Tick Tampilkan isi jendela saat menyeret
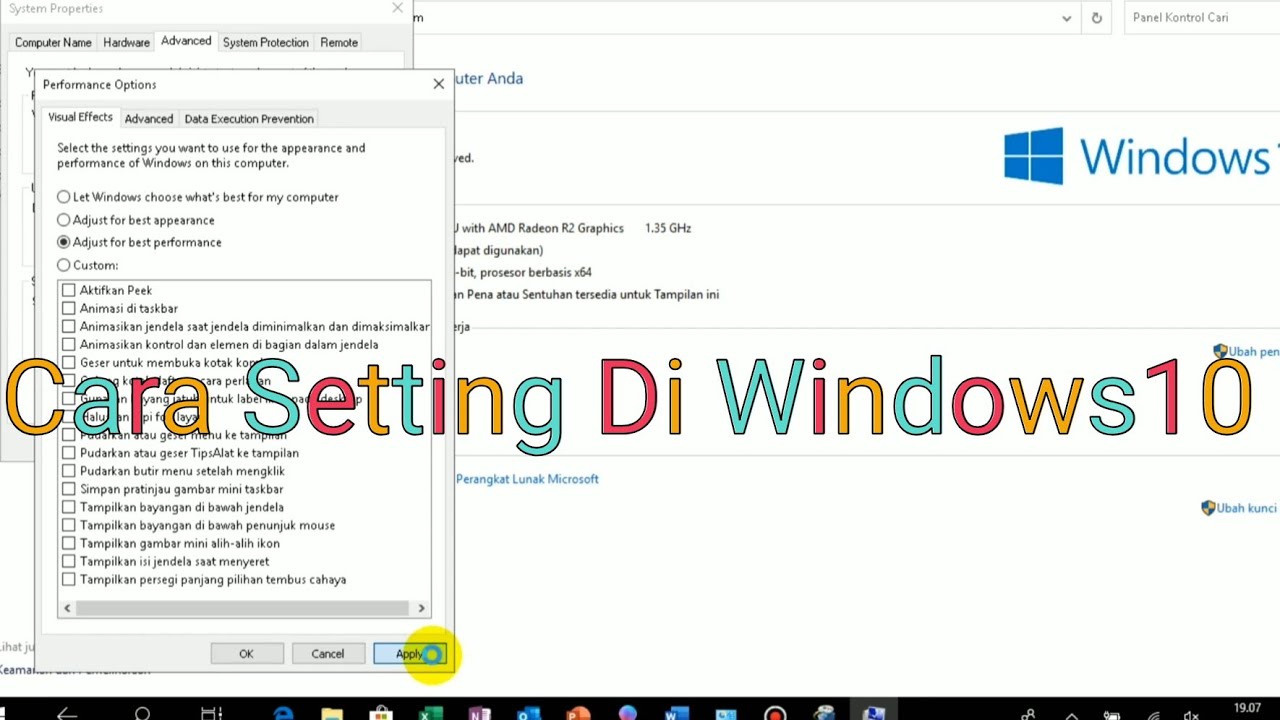The height and width of the screenshot is (720, 1280). [69, 561]
